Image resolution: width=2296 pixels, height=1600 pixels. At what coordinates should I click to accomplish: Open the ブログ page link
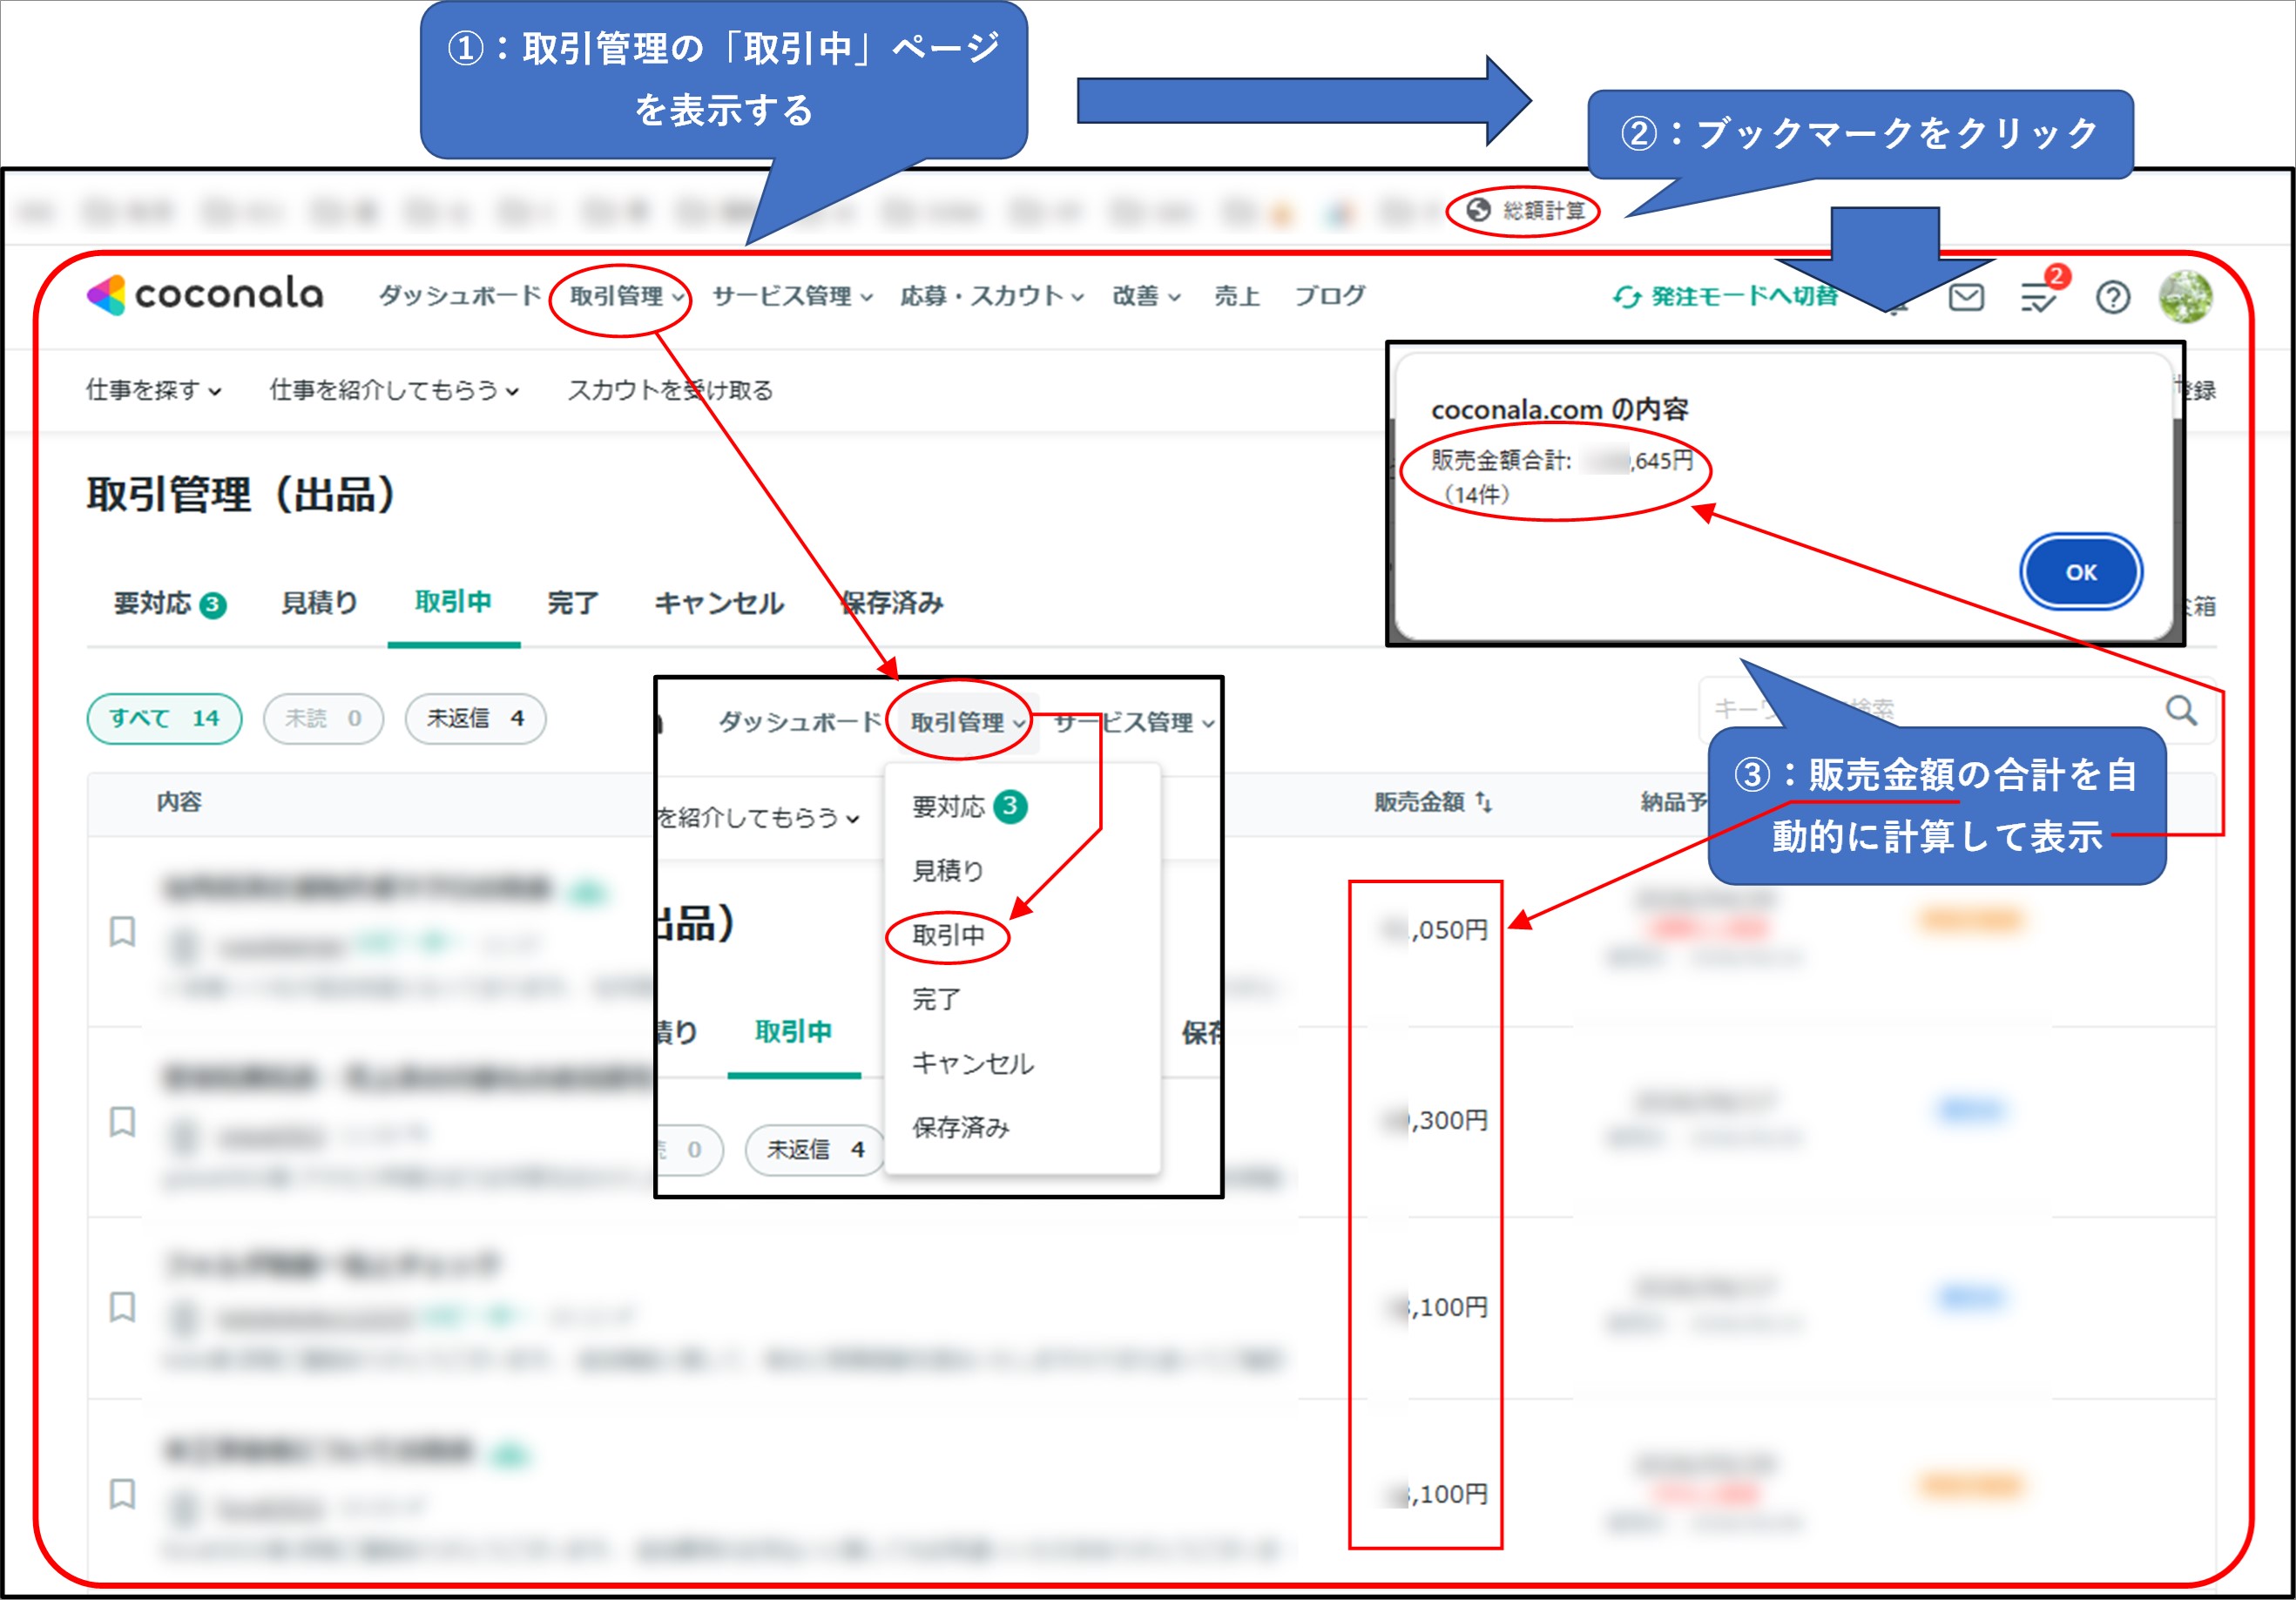pos(1329,296)
